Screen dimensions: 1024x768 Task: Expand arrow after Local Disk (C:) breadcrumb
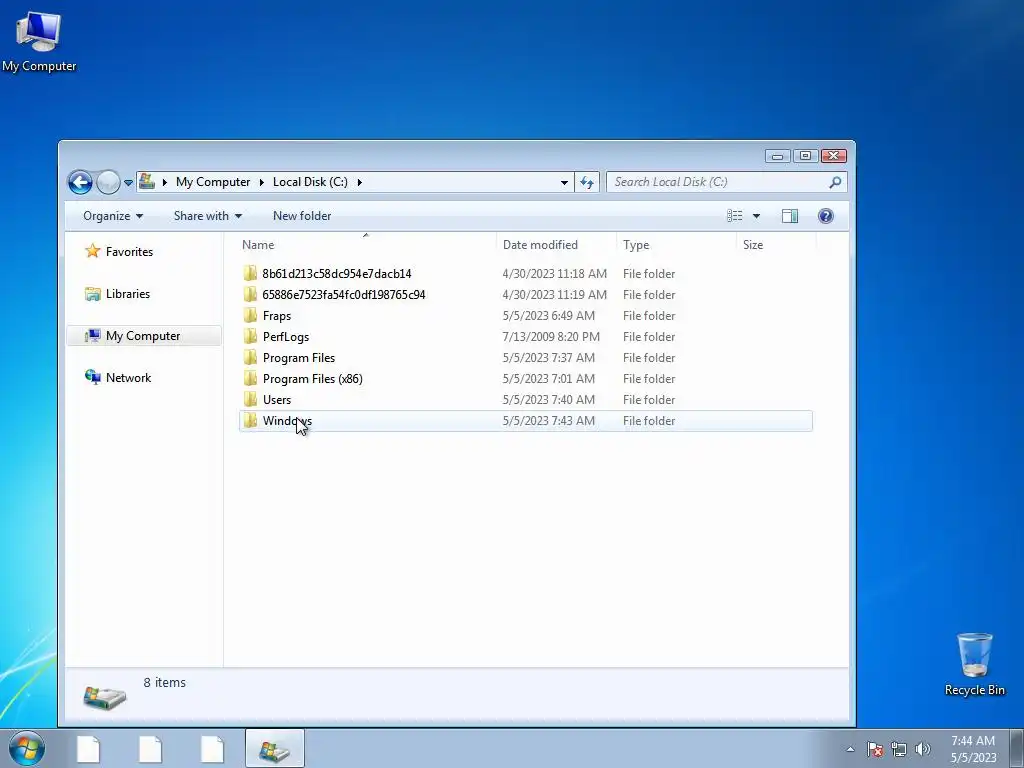pyautogui.click(x=359, y=182)
